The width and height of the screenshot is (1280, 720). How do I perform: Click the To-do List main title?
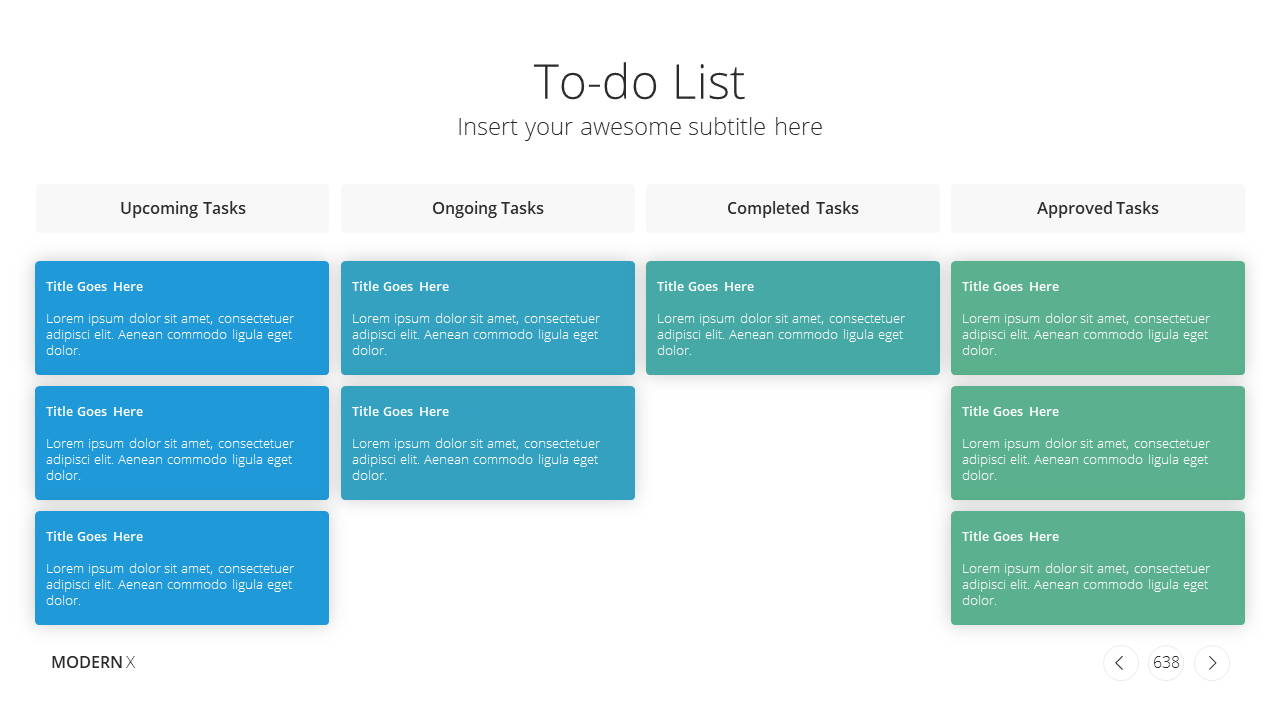click(640, 81)
